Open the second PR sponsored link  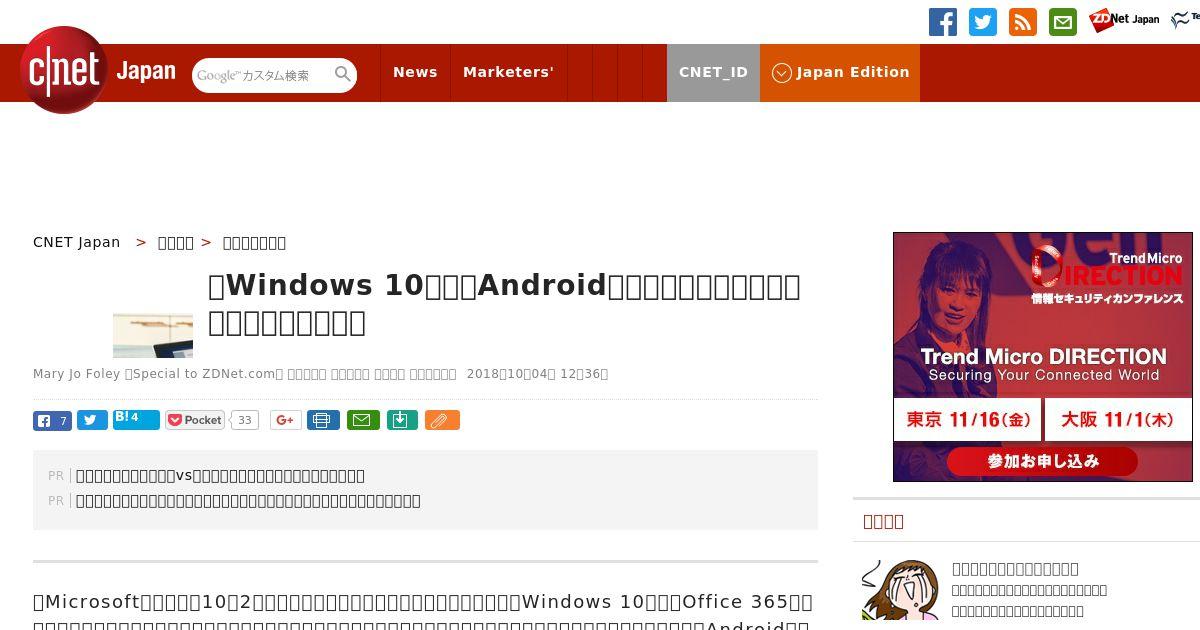tap(248, 500)
